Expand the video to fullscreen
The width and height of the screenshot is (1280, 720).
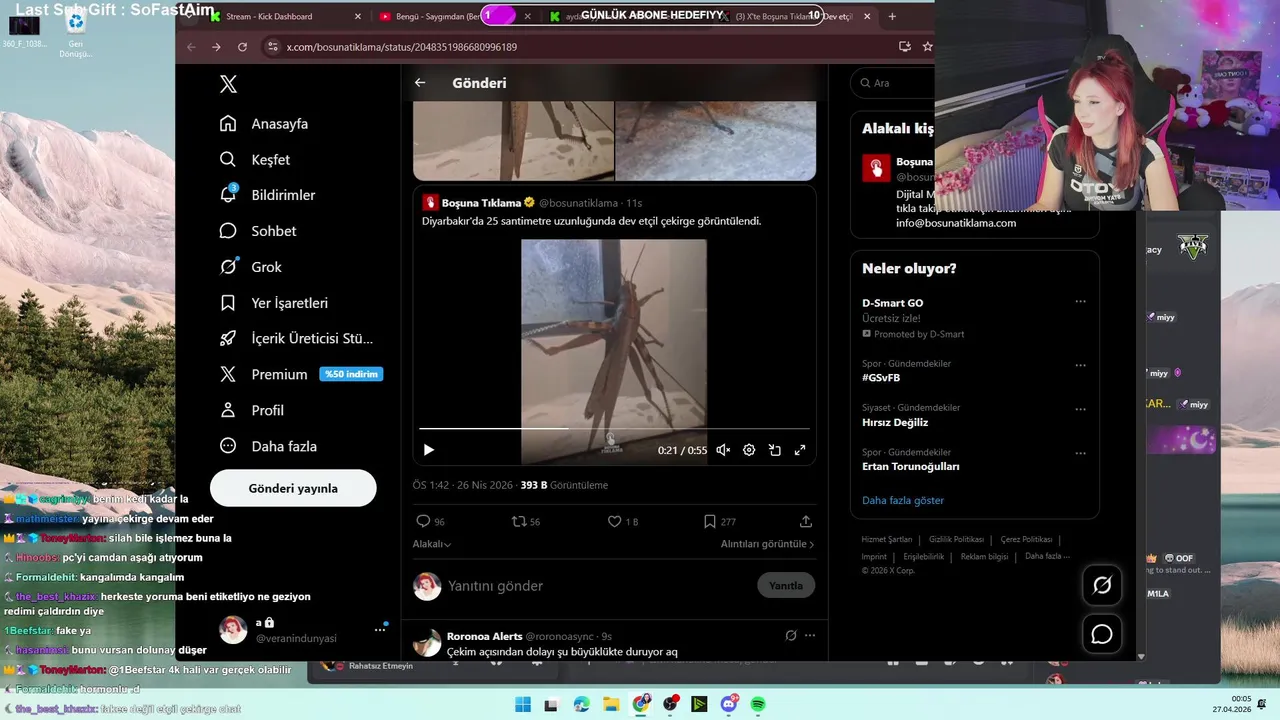[800, 450]
